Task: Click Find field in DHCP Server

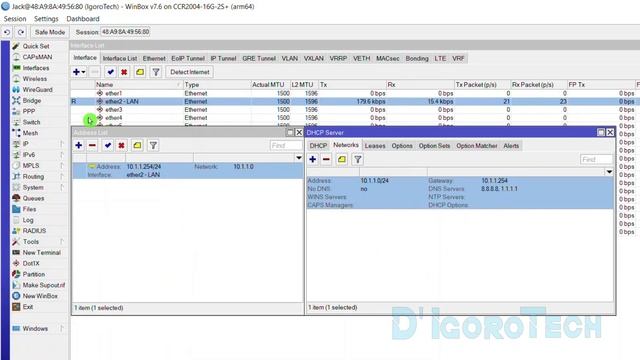Action: pyautogui.click(x=596, y=160)
